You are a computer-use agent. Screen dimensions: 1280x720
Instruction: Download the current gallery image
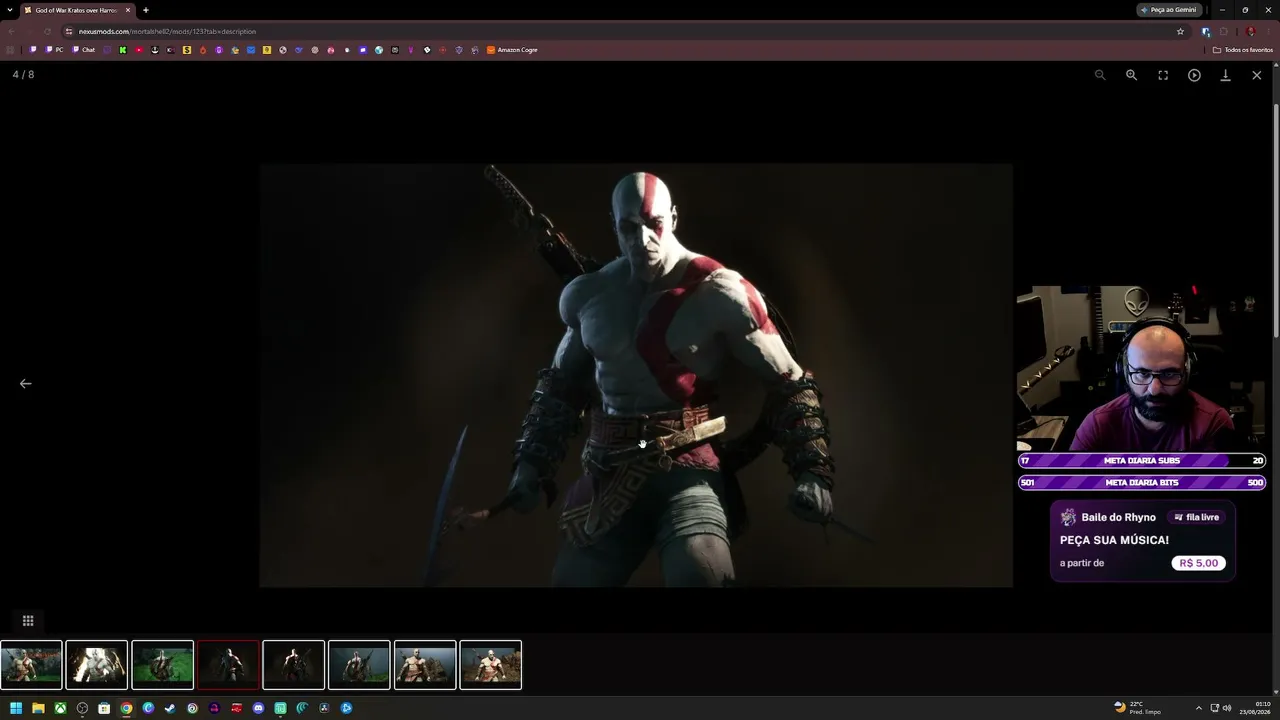point(1225,75)
